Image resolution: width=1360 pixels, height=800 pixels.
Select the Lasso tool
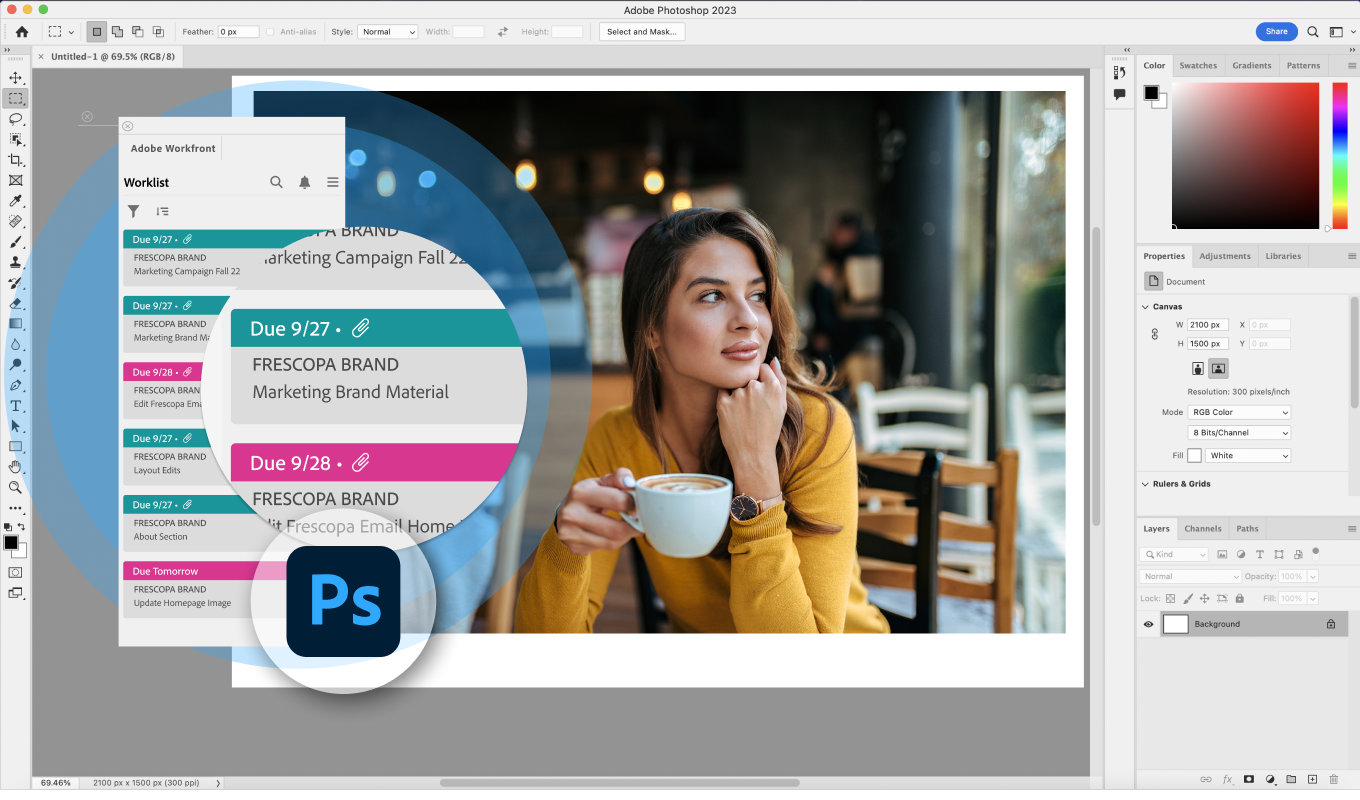[x=15, y=119]
